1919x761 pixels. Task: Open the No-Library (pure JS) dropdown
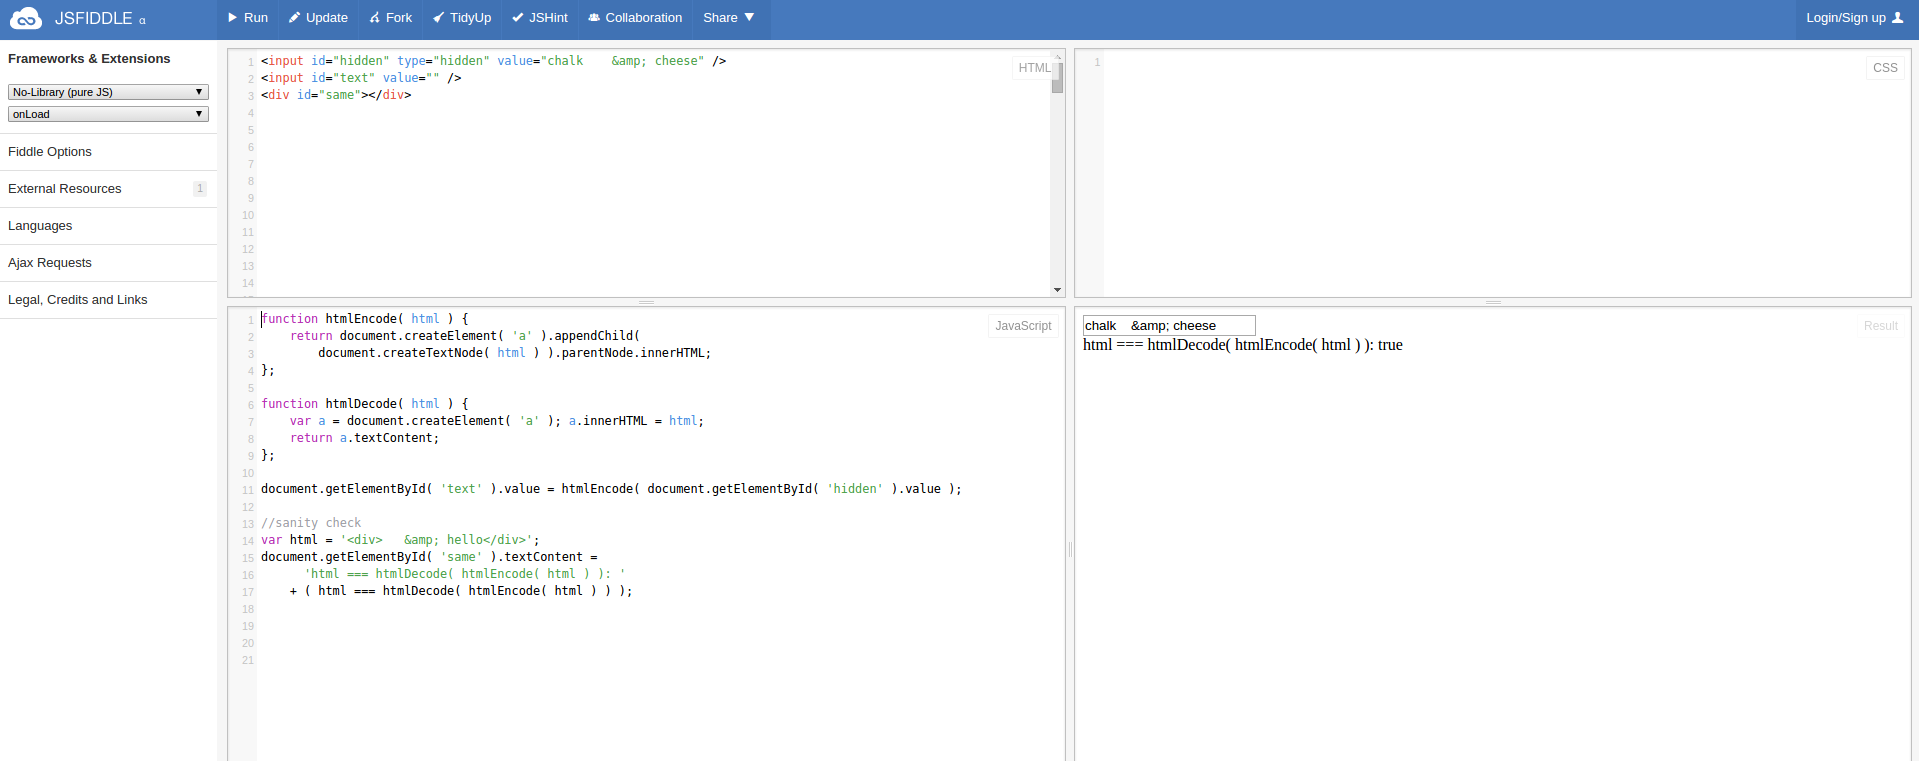(x=108, y=92)
